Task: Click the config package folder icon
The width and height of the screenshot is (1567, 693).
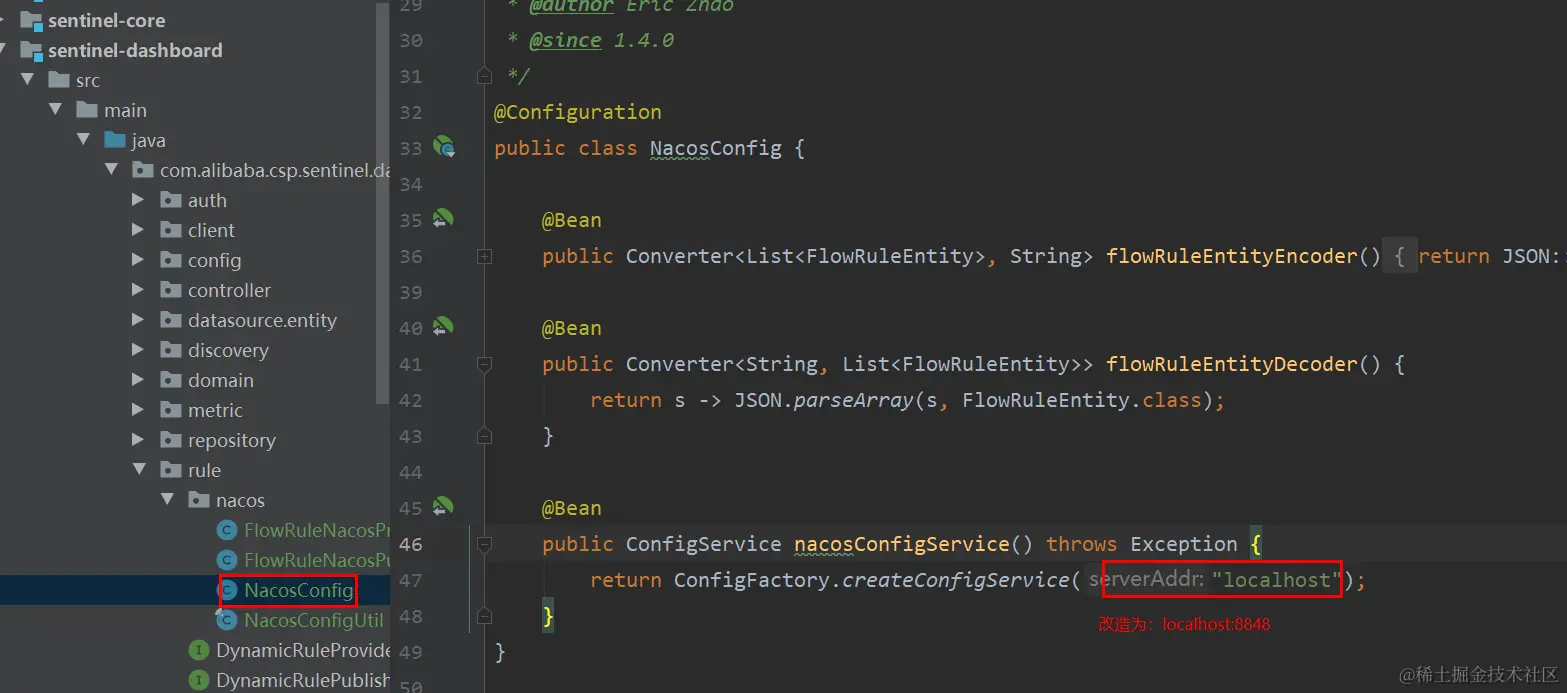Action: [171, 260]
